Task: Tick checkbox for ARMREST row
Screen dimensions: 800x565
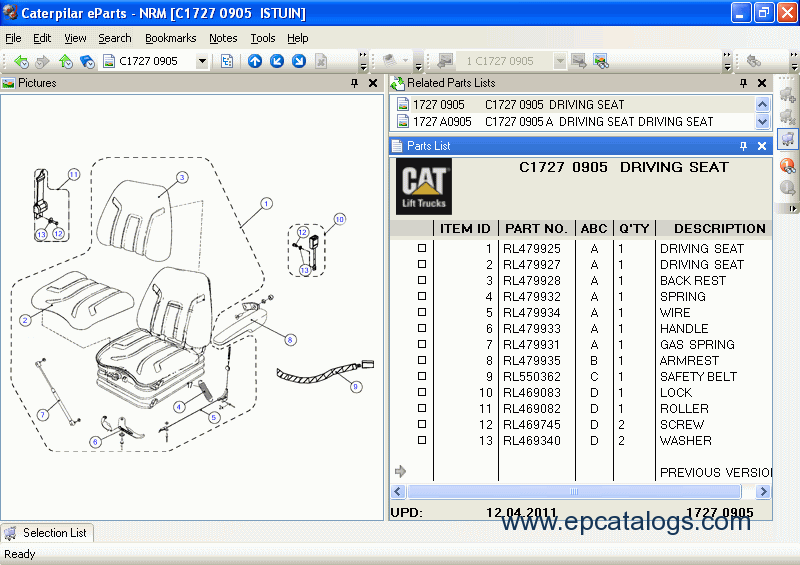Action: coord(422,360)
